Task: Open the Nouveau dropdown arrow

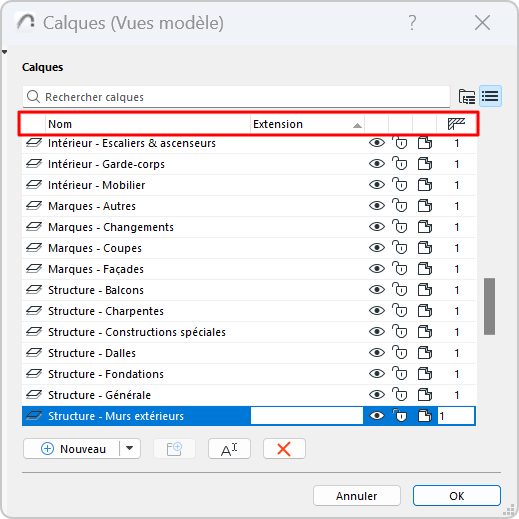Action: 130,449
